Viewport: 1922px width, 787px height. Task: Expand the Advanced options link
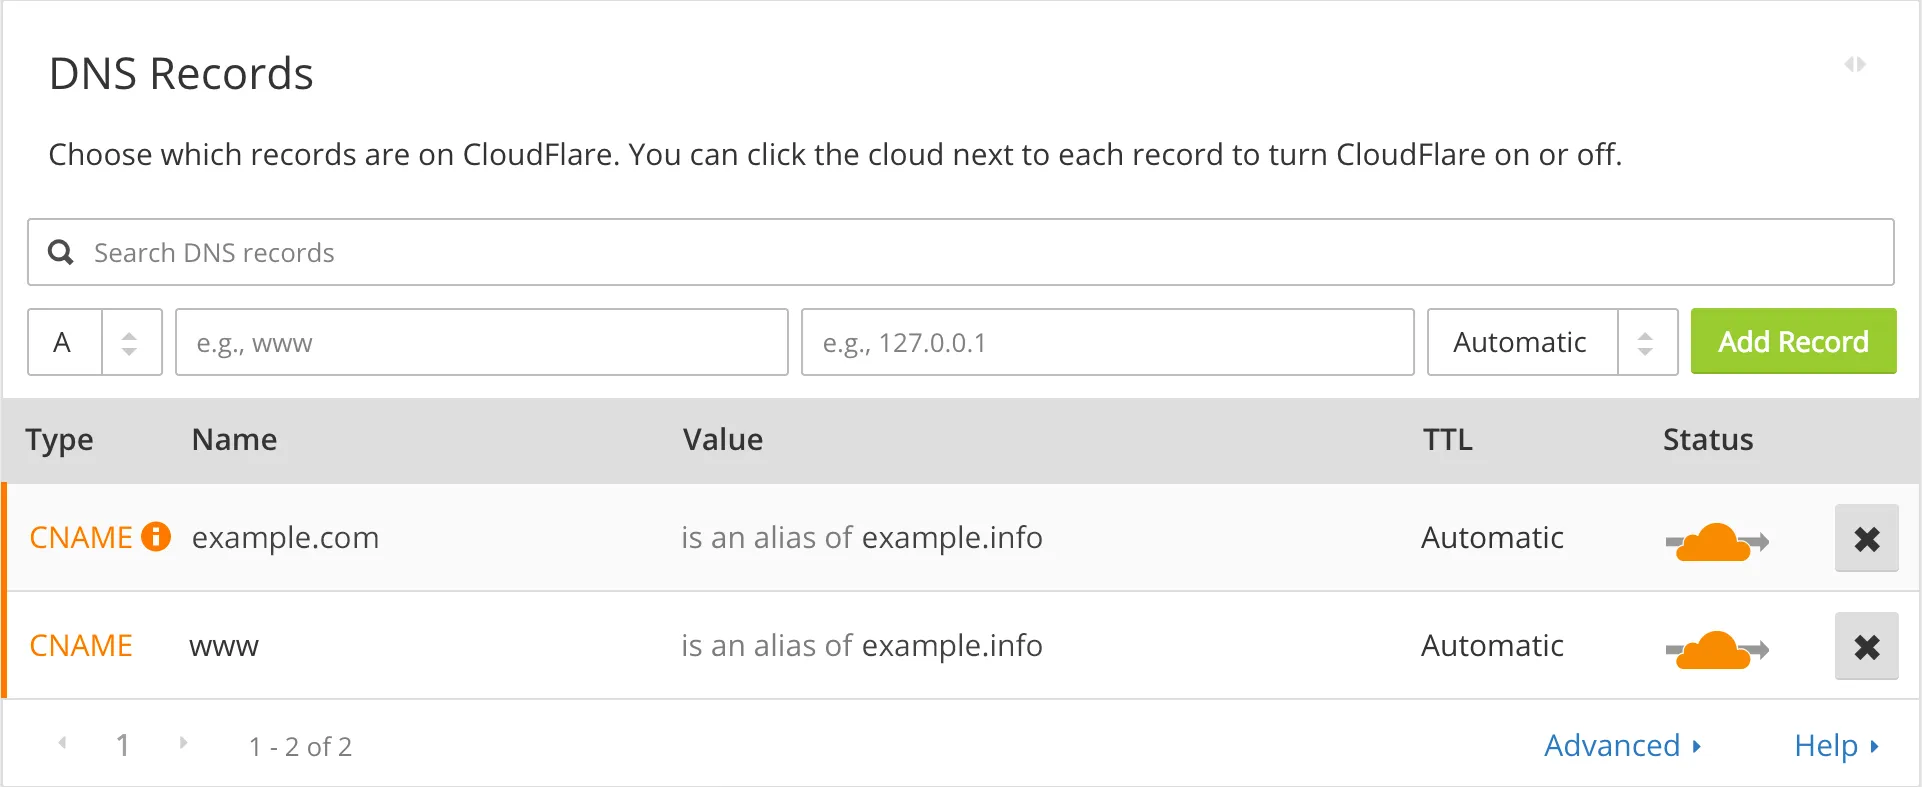point(1622,746)
